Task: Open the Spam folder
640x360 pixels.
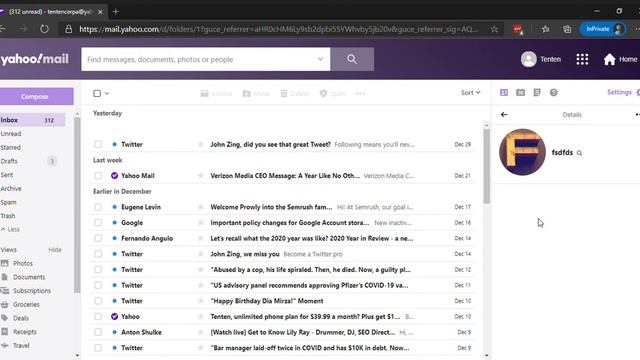Action: 9,202
